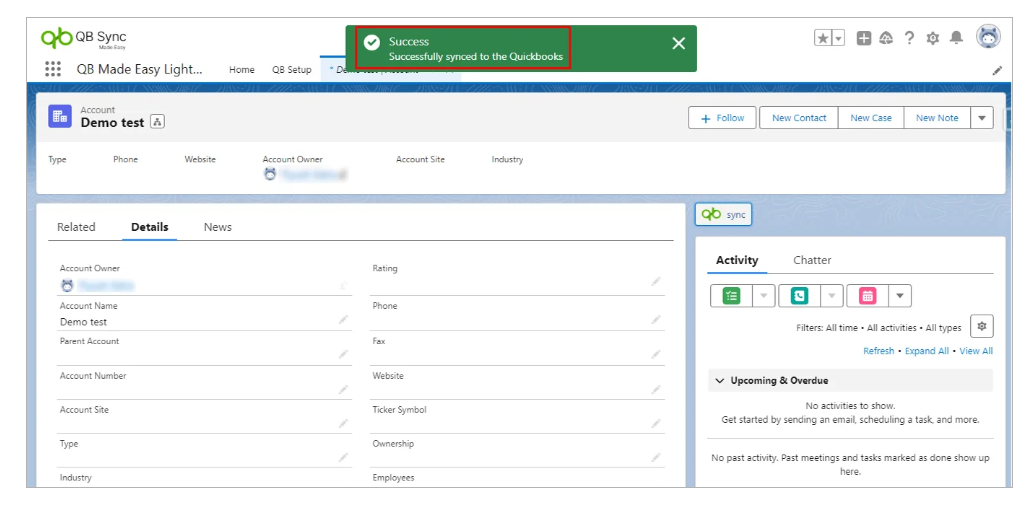Click the Expand All link
The width and height of the screenshot is (1035, 512).
pos(926,351)
